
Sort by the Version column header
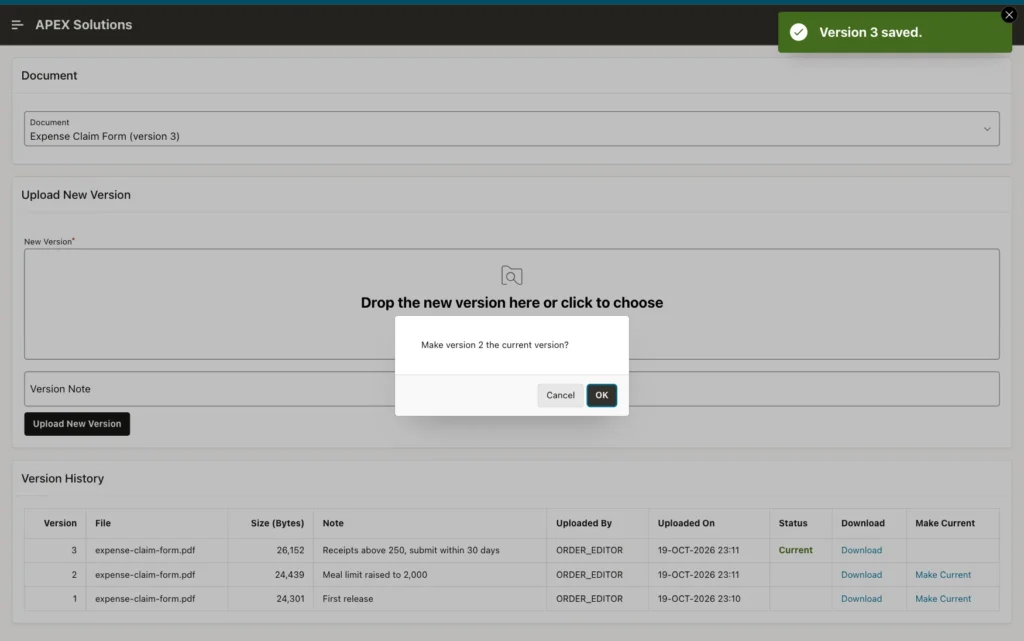click(x=60, y=523)
